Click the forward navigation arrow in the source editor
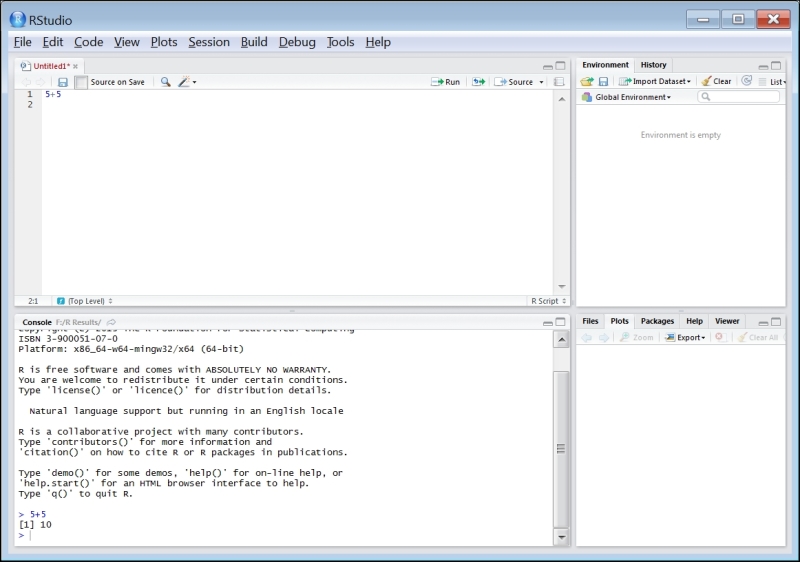The height and width of the screenshot is (562, 800). coord(40,82)
